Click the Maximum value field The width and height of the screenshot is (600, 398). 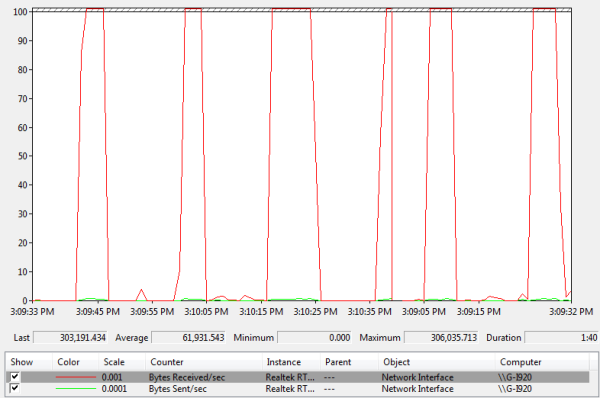pos(441,338)
